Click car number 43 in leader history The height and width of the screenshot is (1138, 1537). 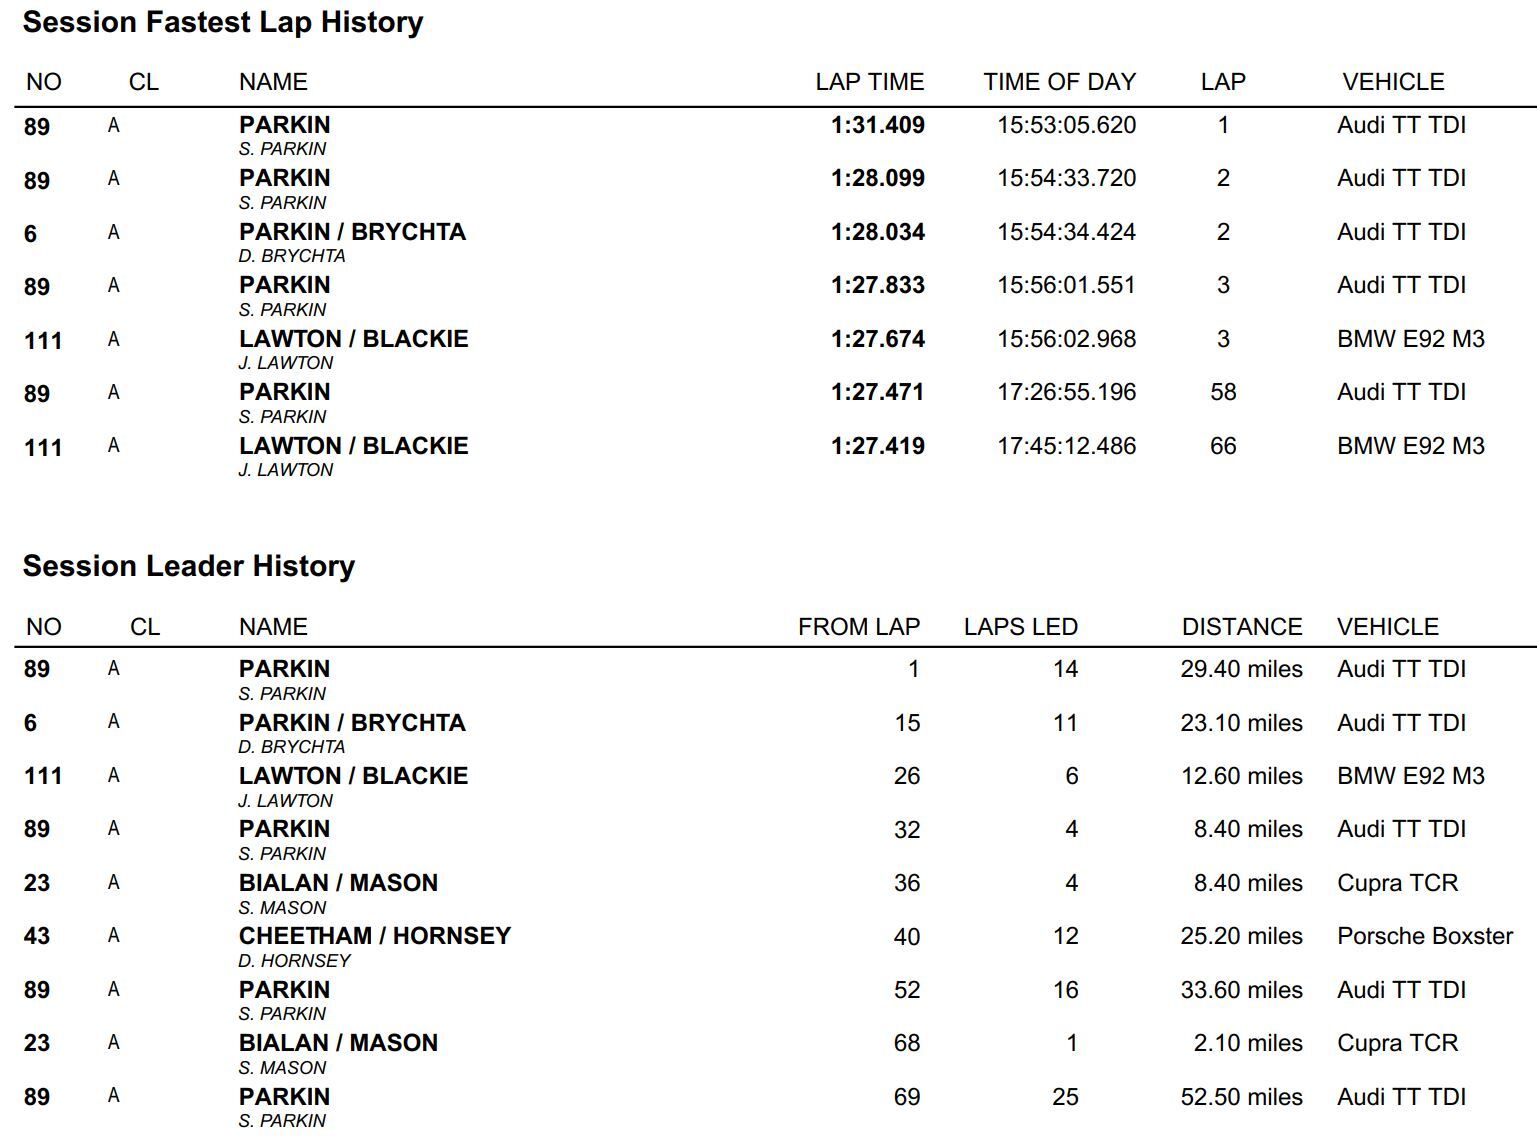tap(37, 936)
